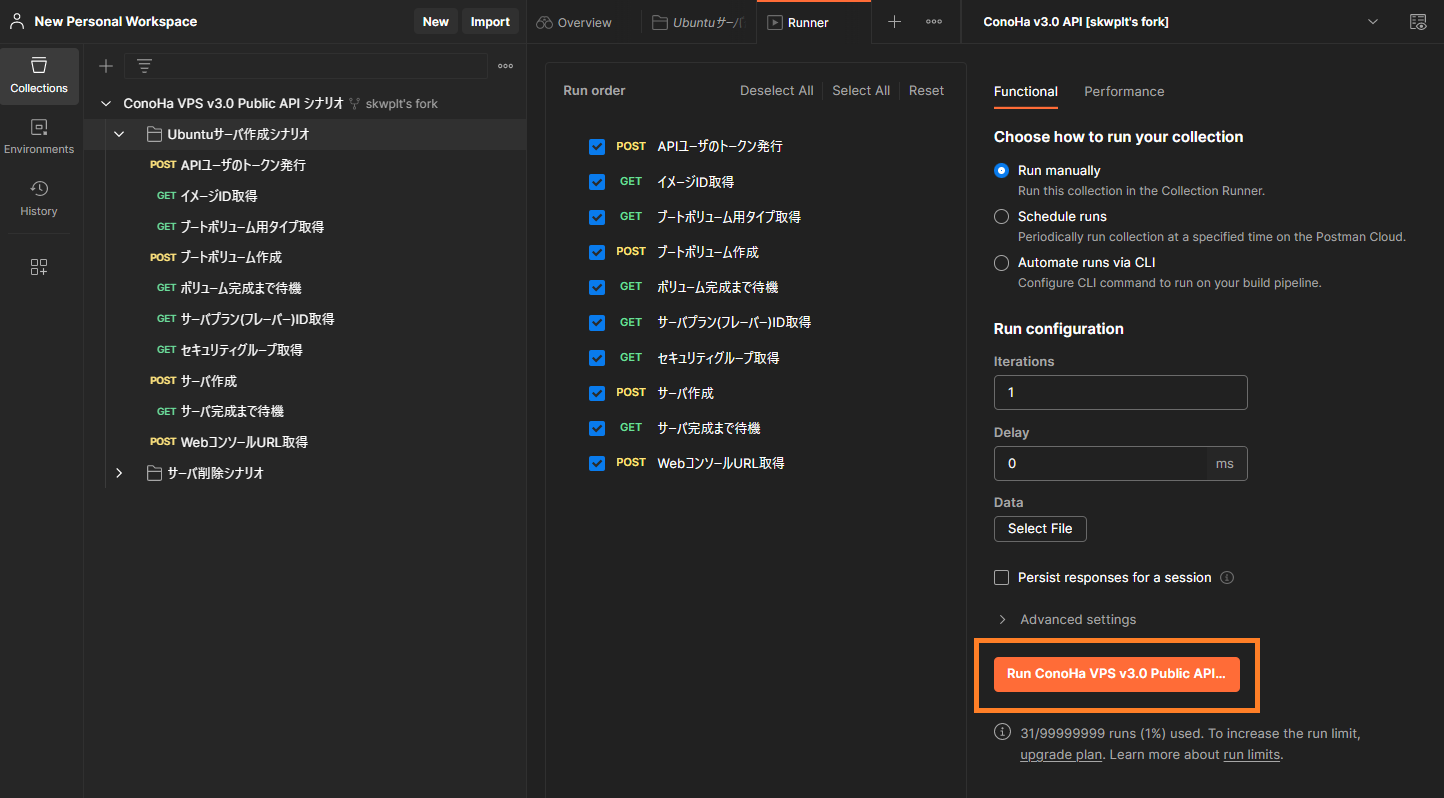The height and width of the screenshot is (798, 1444).
Task: Uncheck サーバ作成 in run order
Action: click(x=597, y=393)
